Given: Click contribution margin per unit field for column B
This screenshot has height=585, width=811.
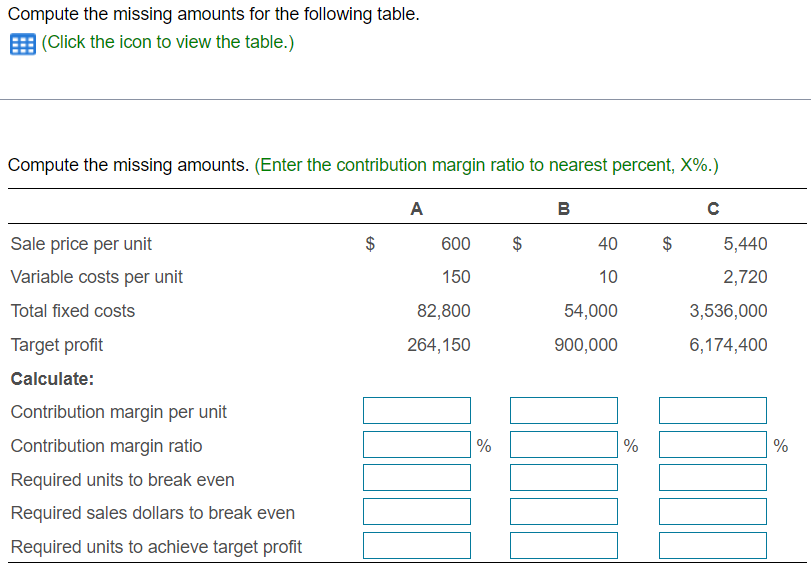Looking at the screenshot, I should [x=563, y=410].
